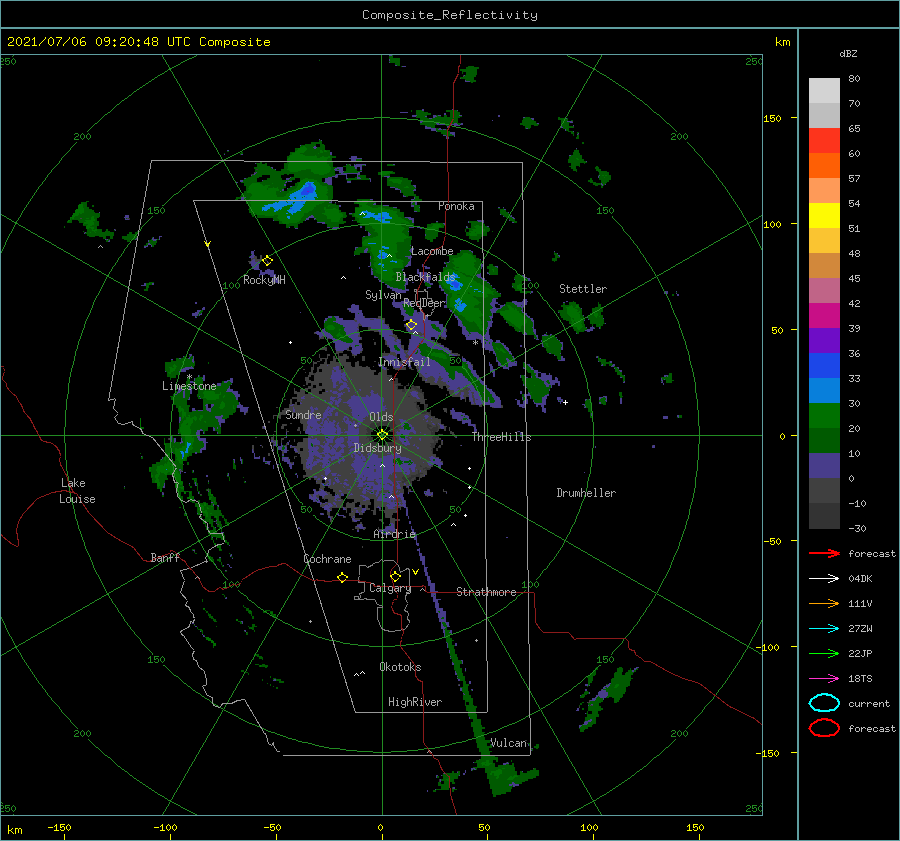Select the 30 dBZ light blue swatch
The width and height of the screenshot is (900, 841).
(824, 390)
